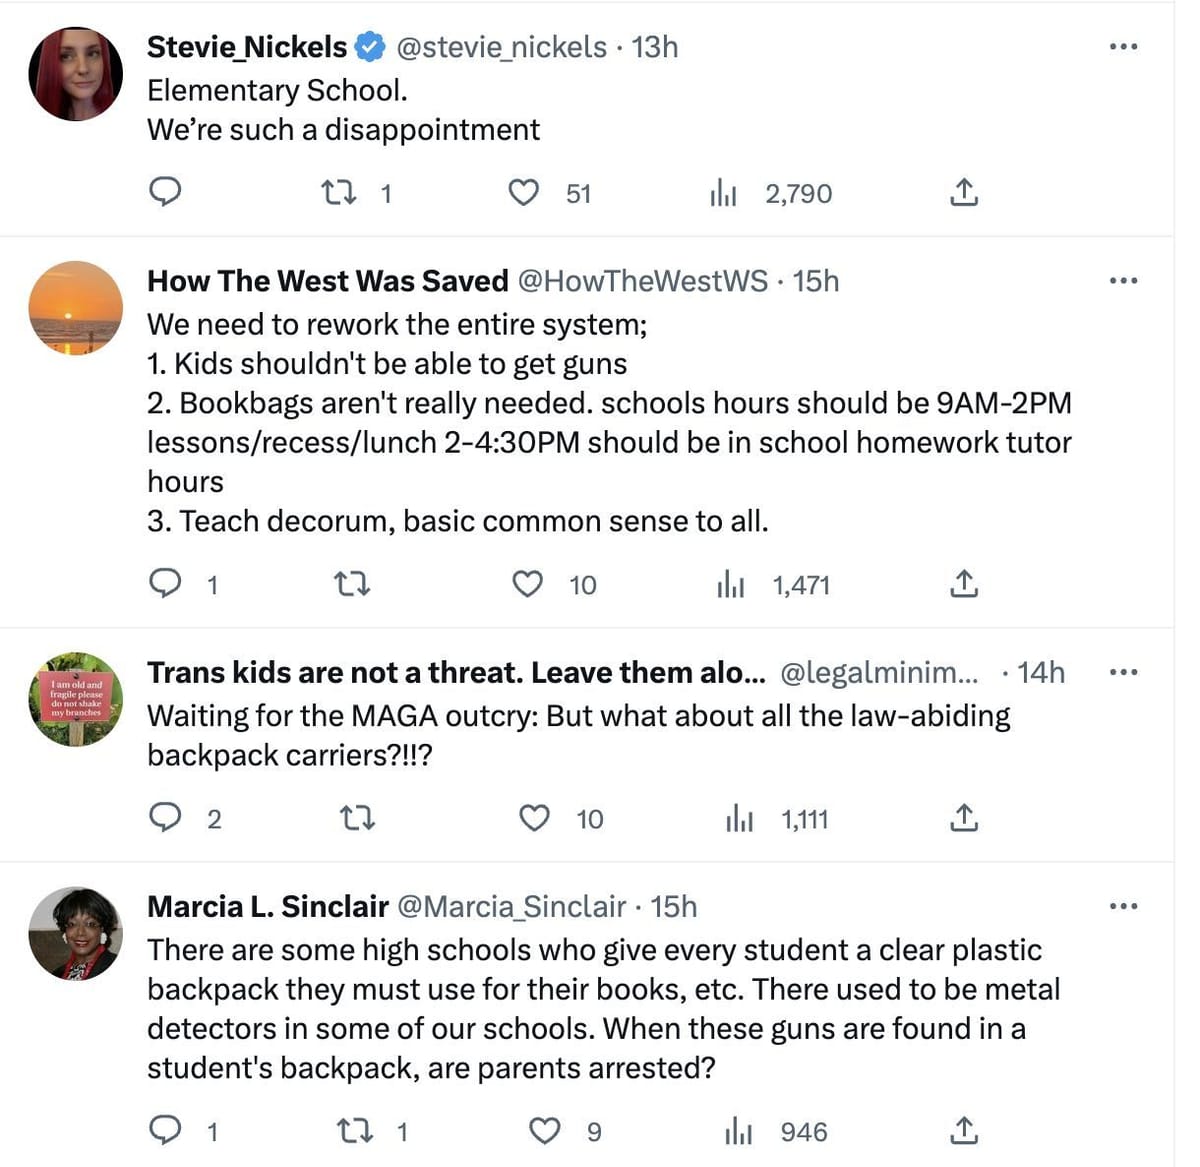Open more options for @HowTheWestWS's post
Image resolution: width=1200 pixels, height=1167 pixels.
point(1123,281)
